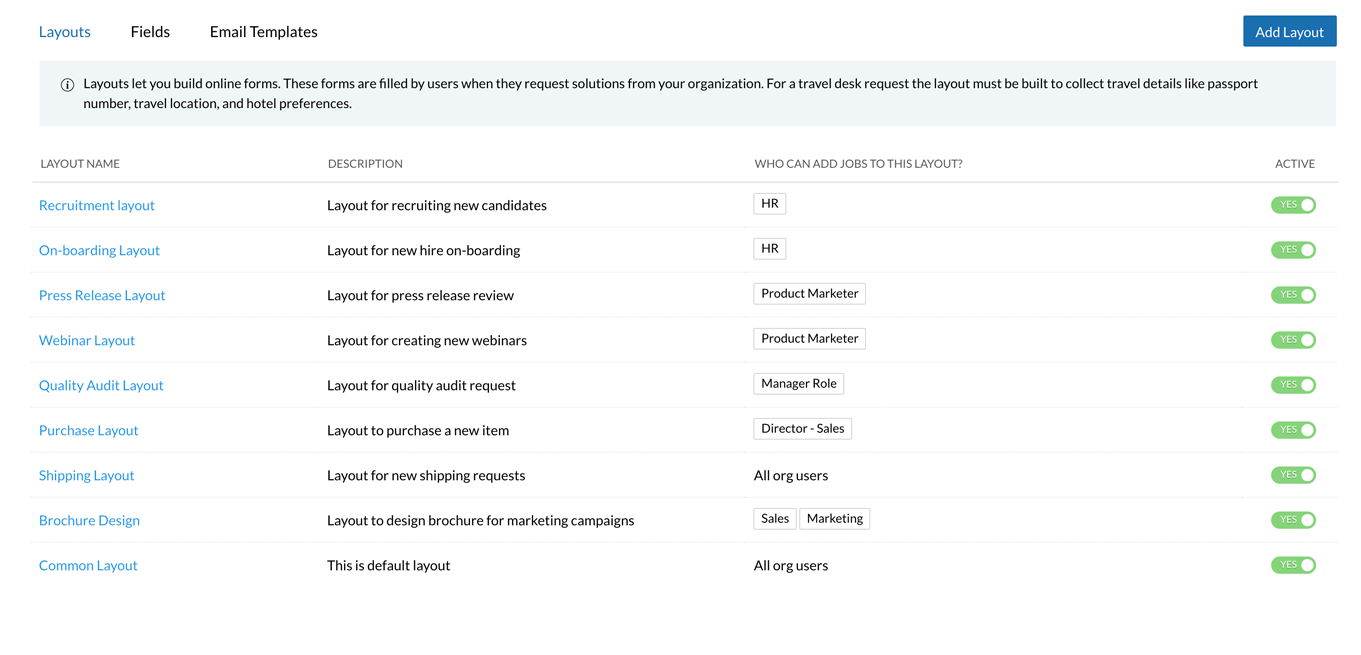
Task: Select the Layouts tab
Action: (65, 32)
